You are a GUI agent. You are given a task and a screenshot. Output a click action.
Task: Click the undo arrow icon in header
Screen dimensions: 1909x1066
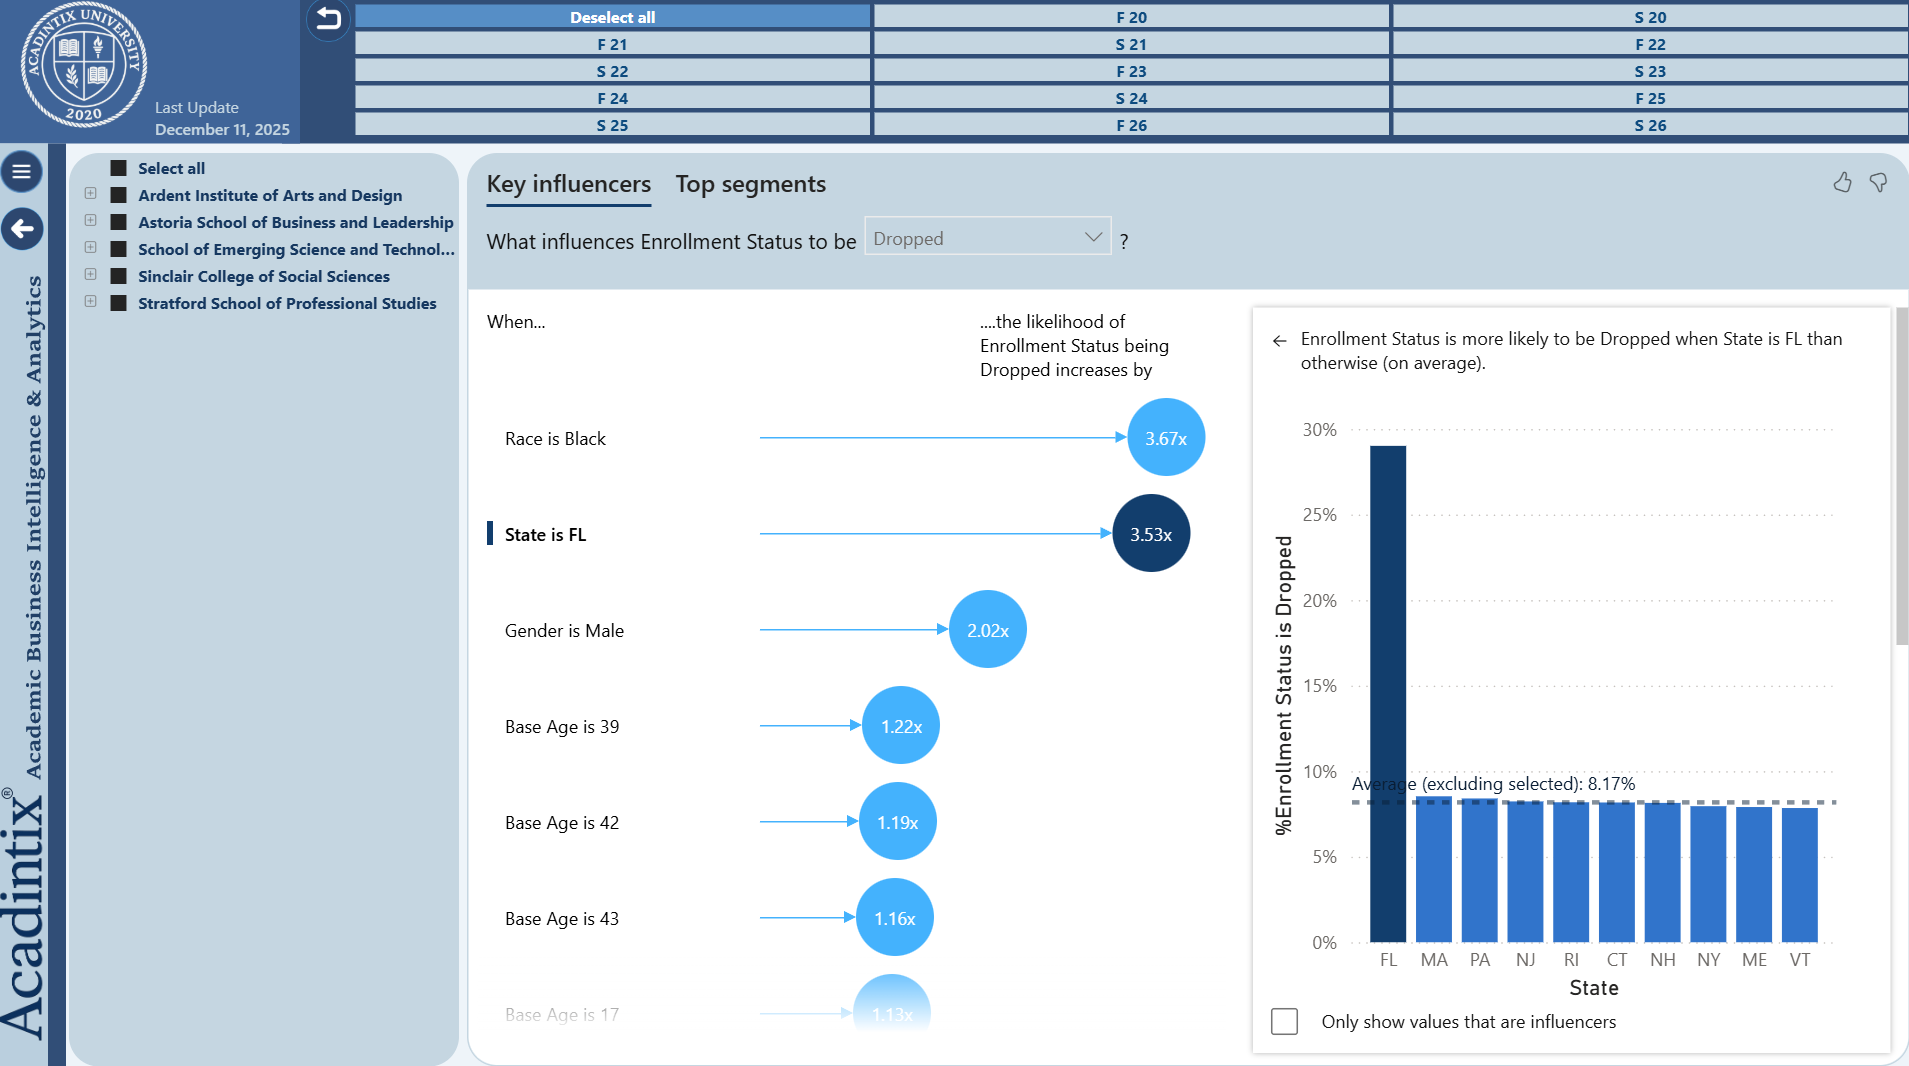coord(328,18)
